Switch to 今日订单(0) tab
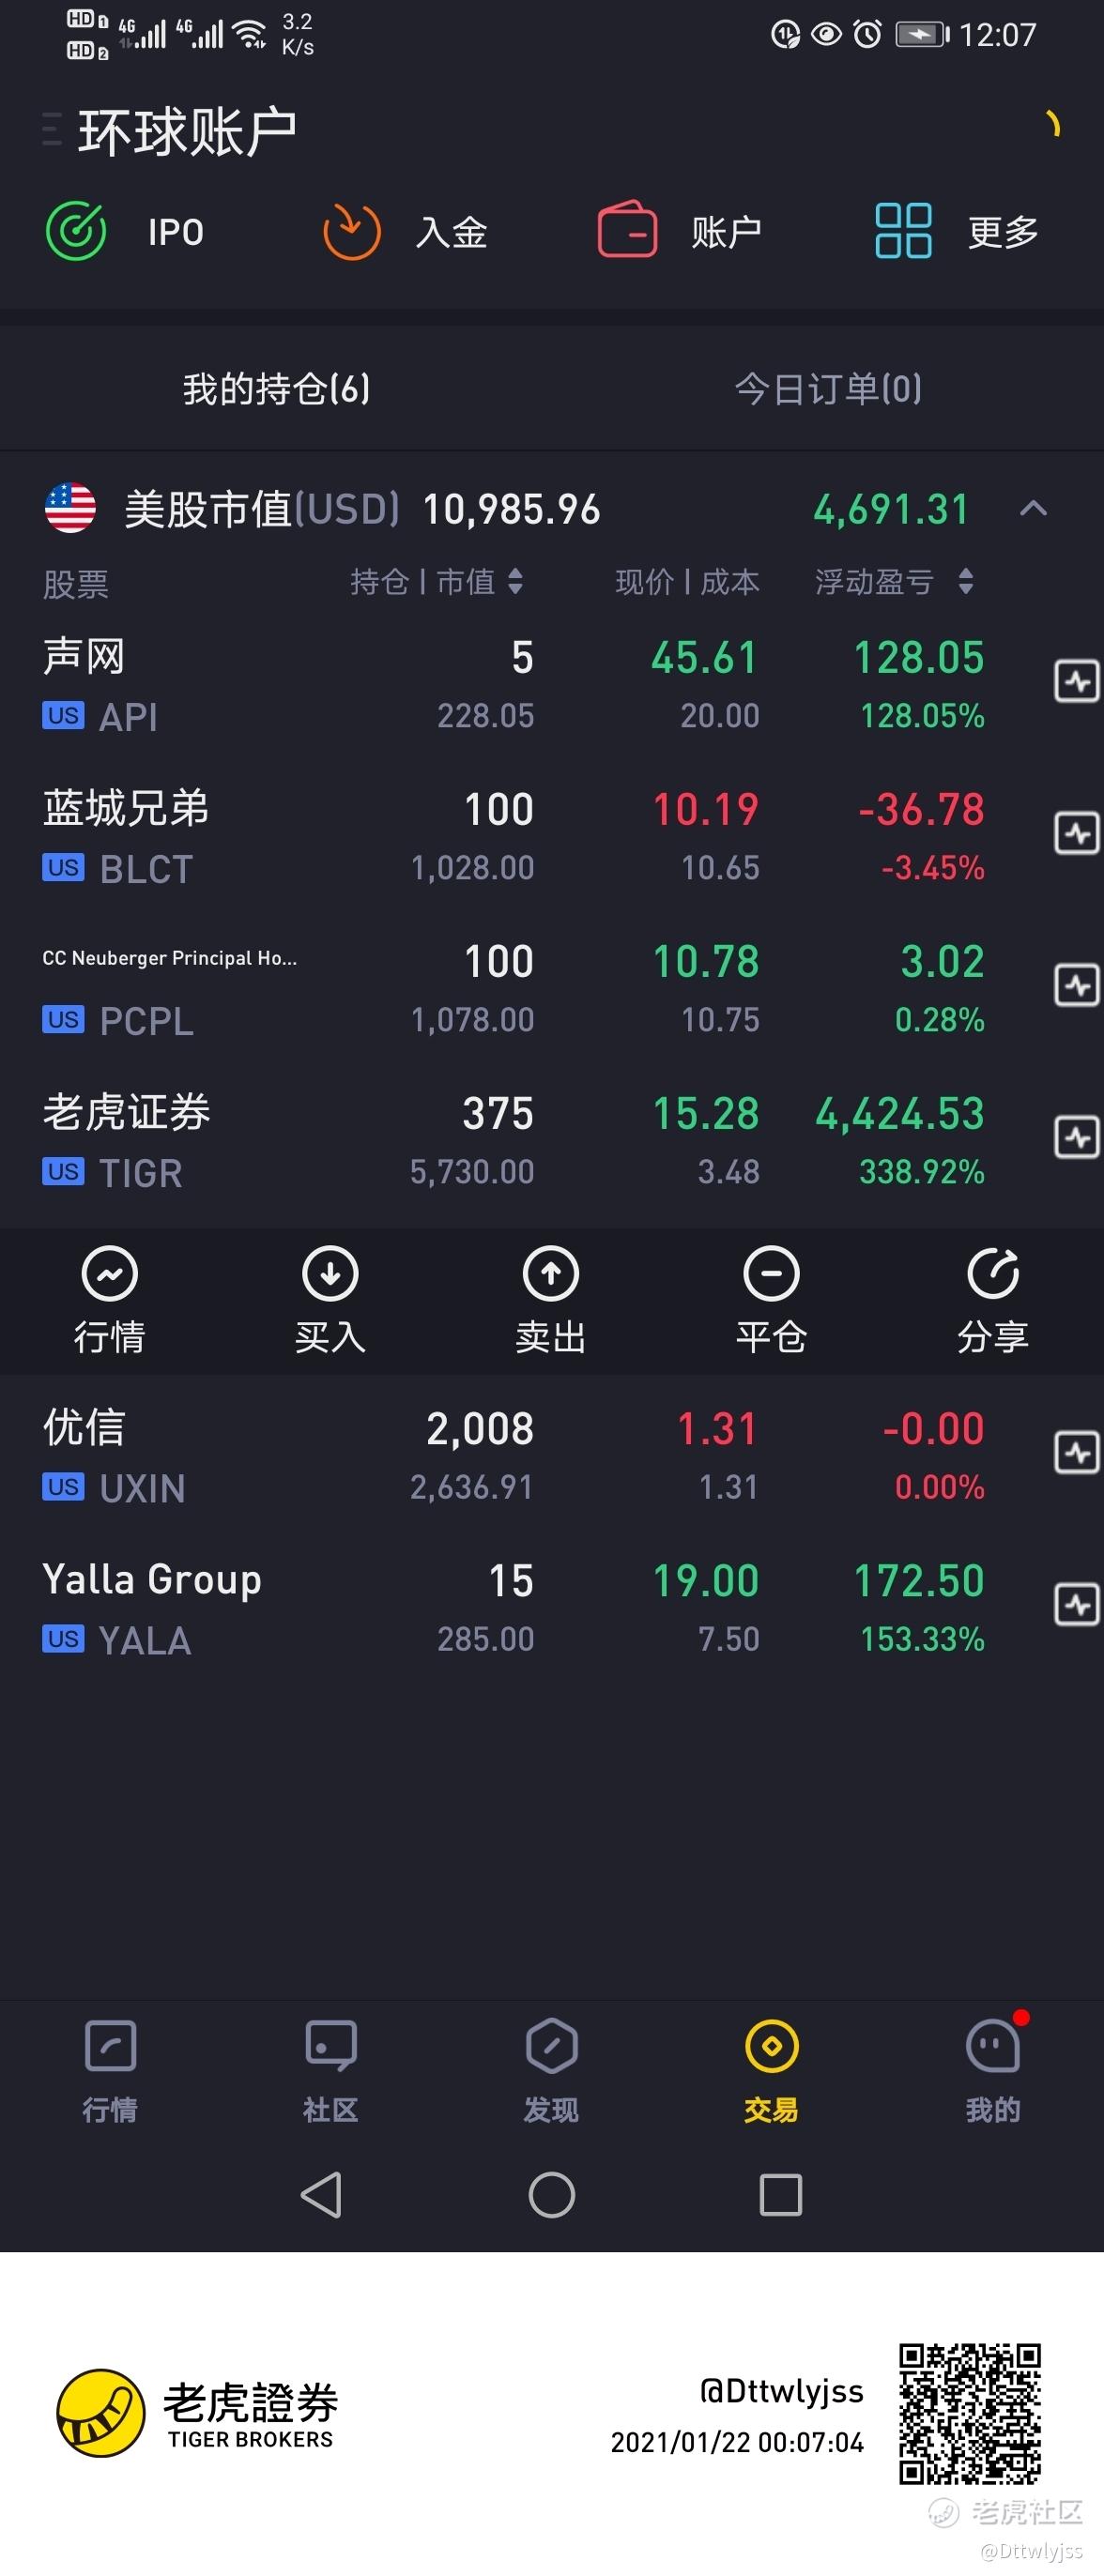The image size is (1104, 2576). pos(828,388)
